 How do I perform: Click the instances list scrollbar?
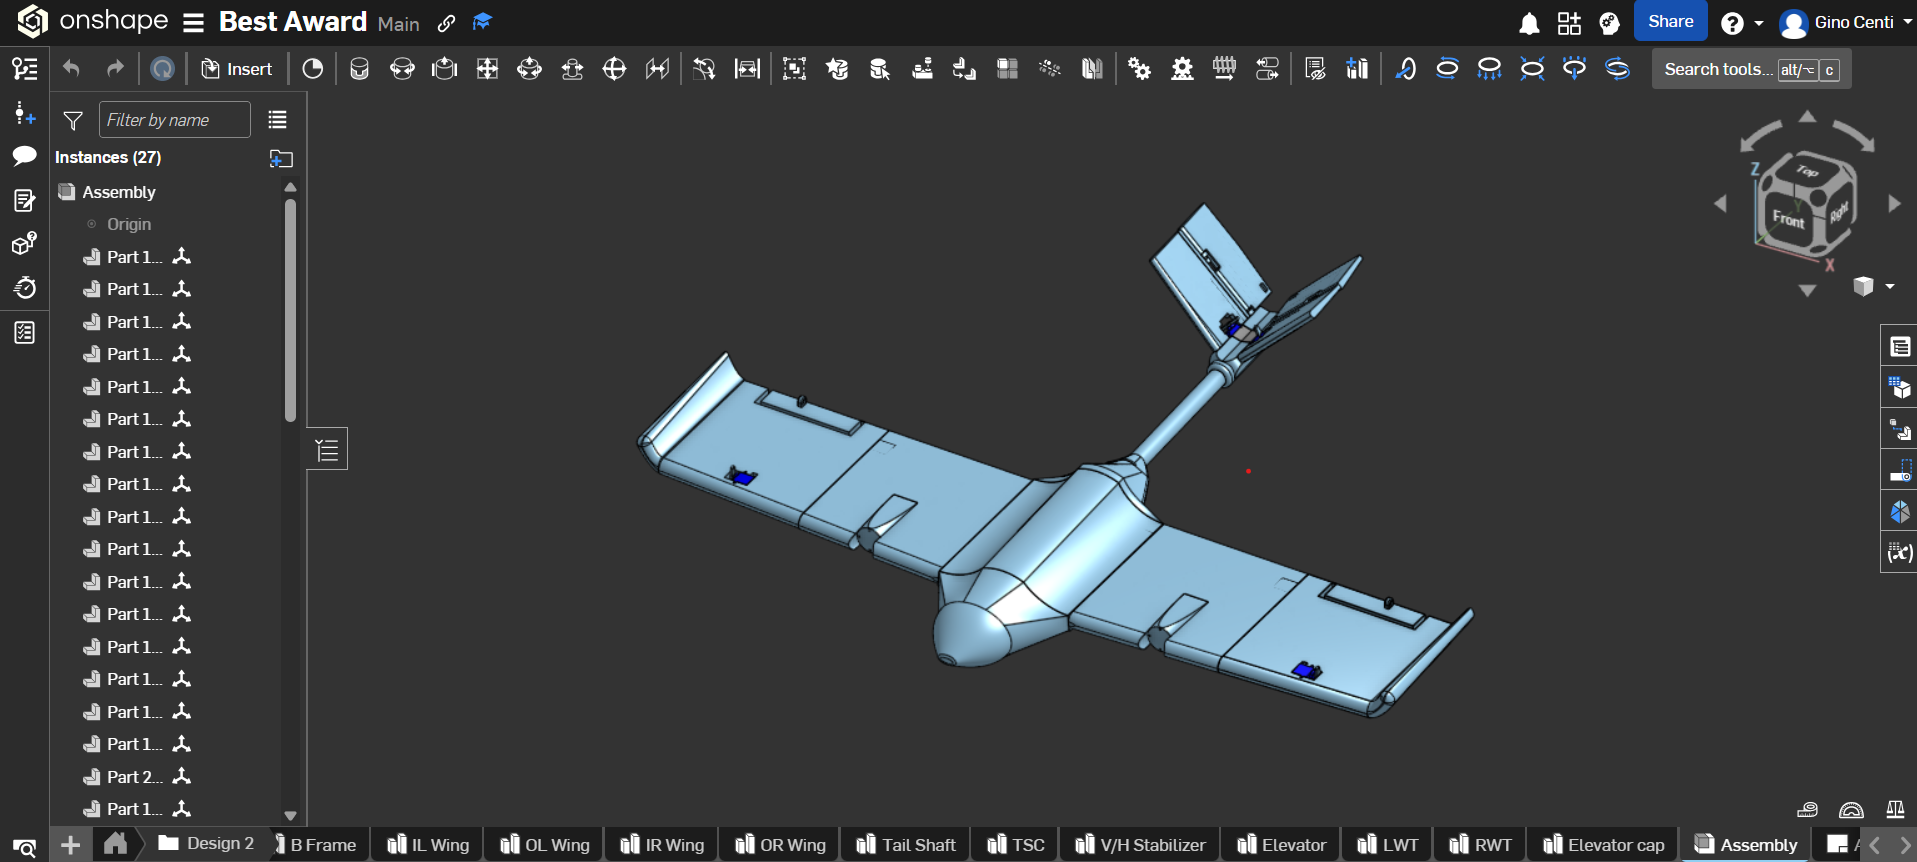point(291,310)
